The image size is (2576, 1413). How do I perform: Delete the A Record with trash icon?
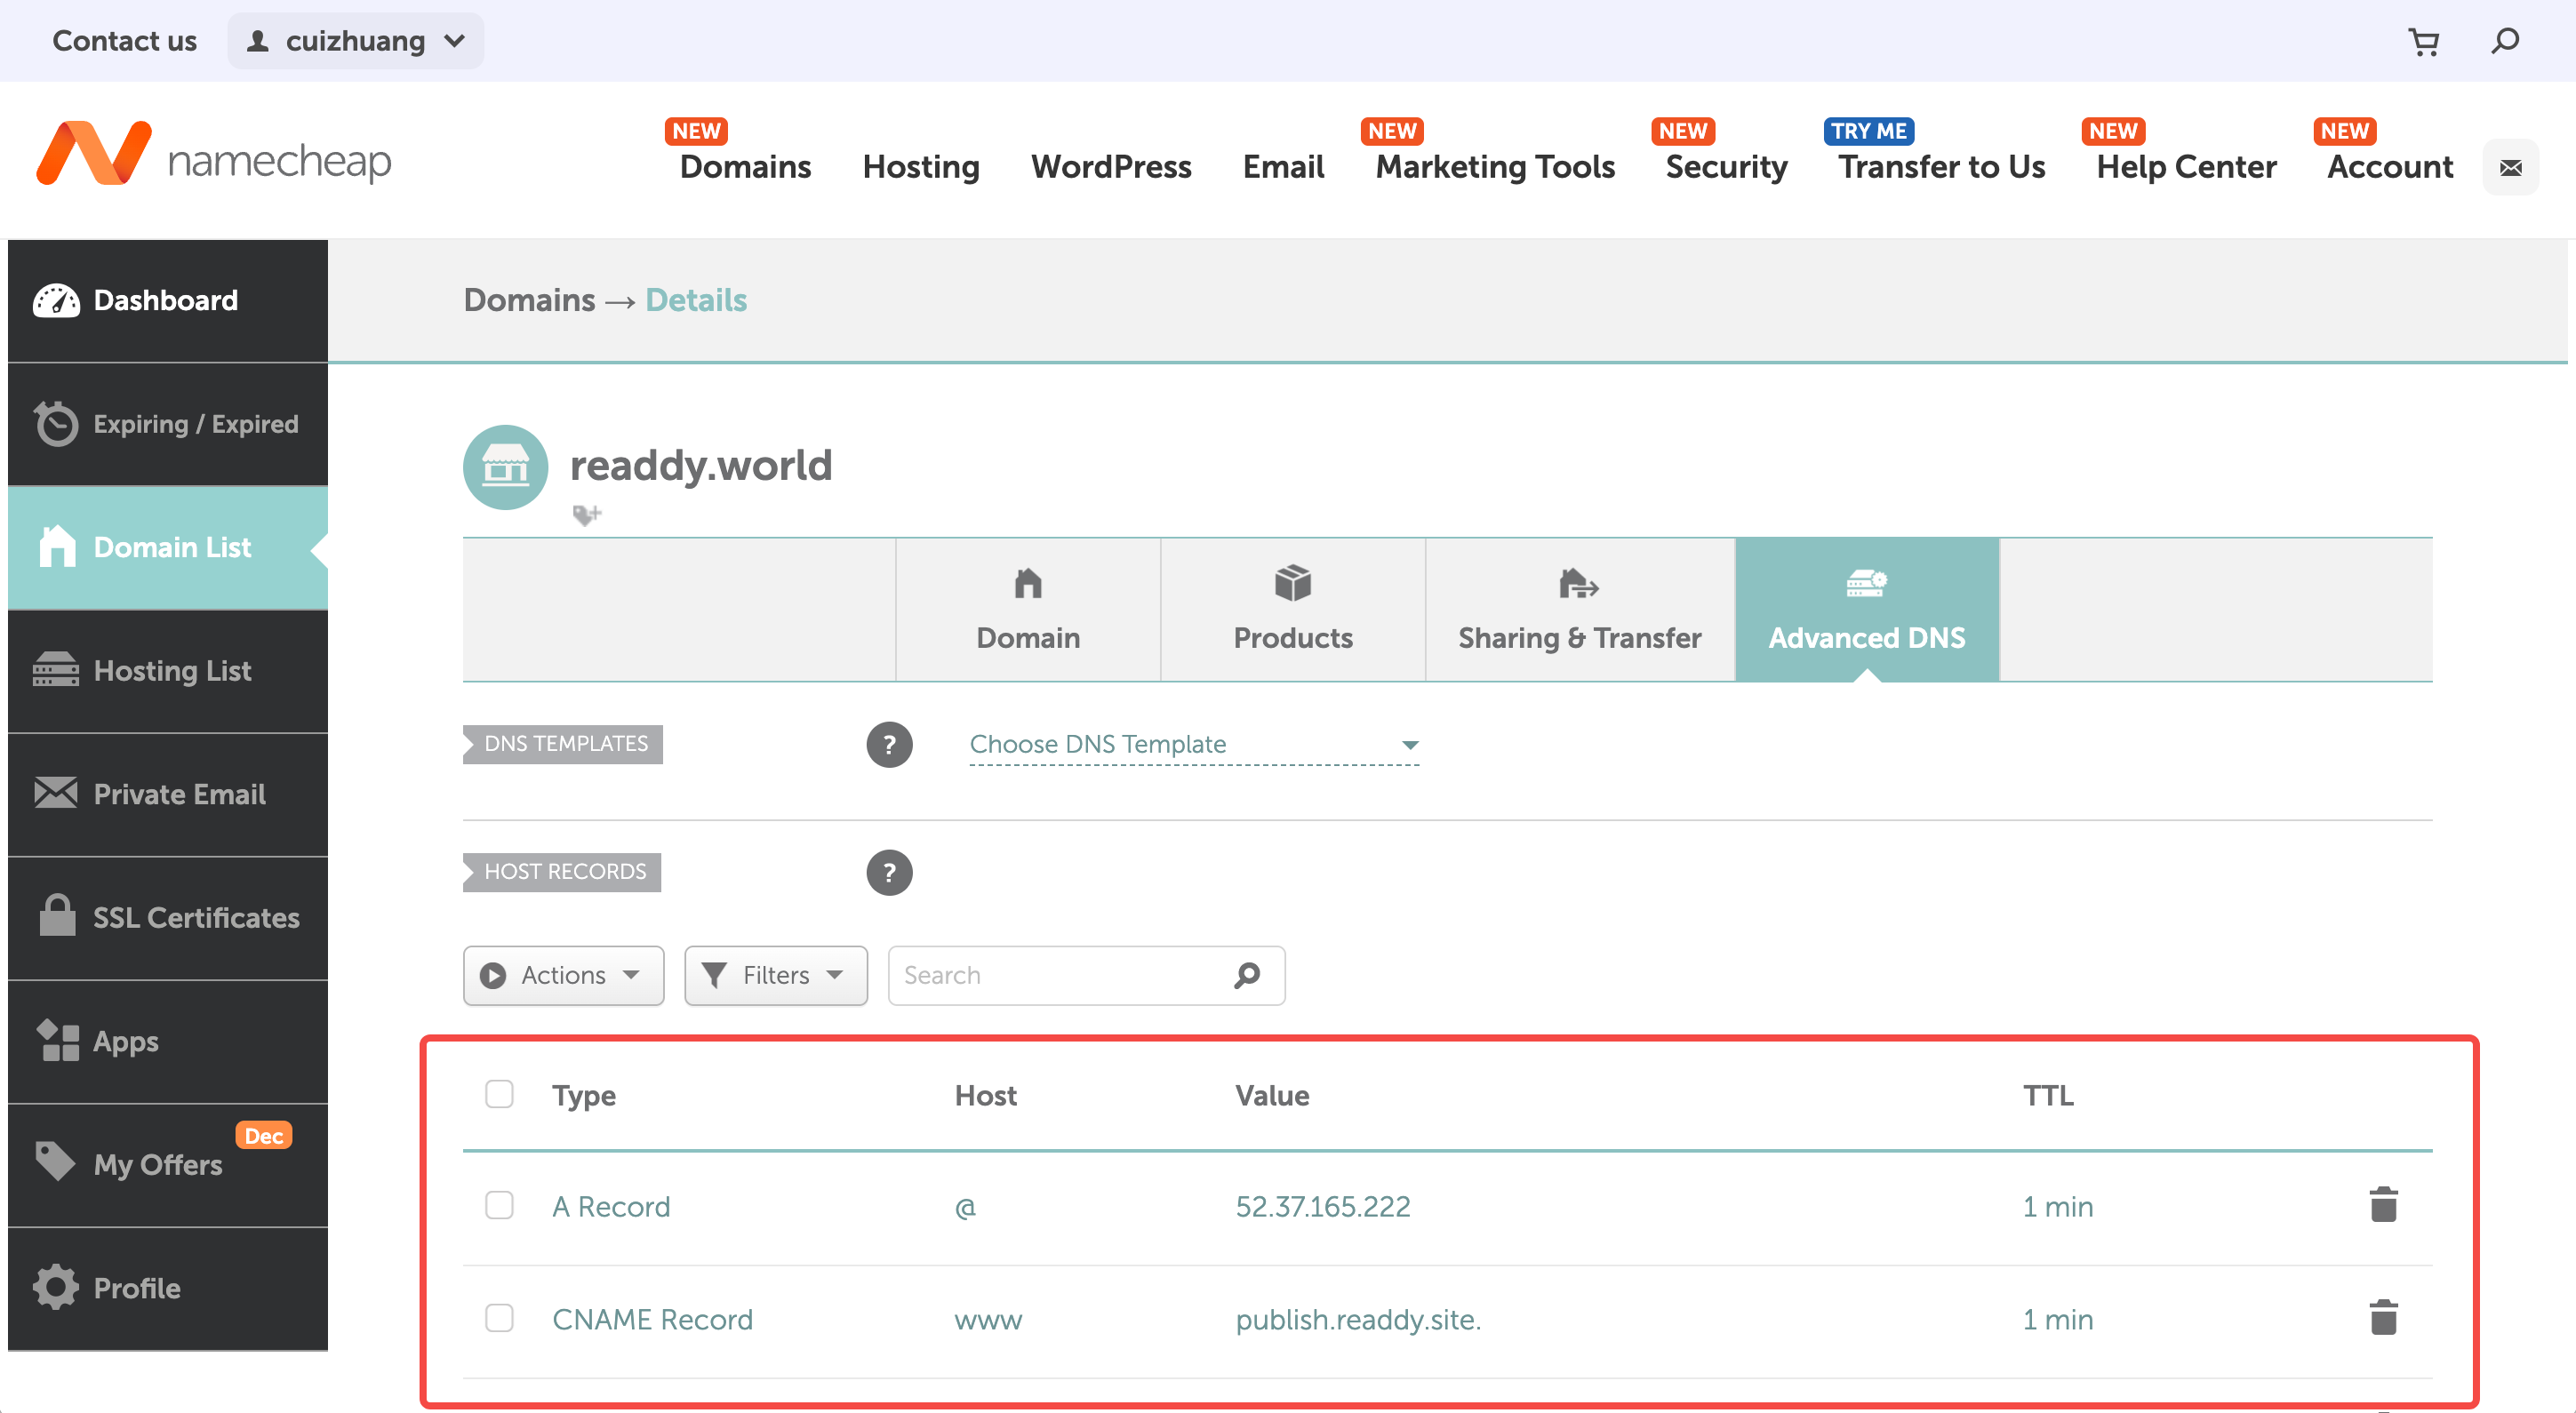tap(2383, 1205)
